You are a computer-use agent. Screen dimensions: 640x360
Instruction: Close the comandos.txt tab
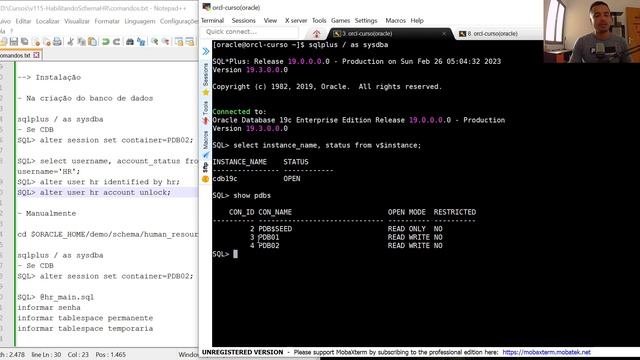coord(36,55)
